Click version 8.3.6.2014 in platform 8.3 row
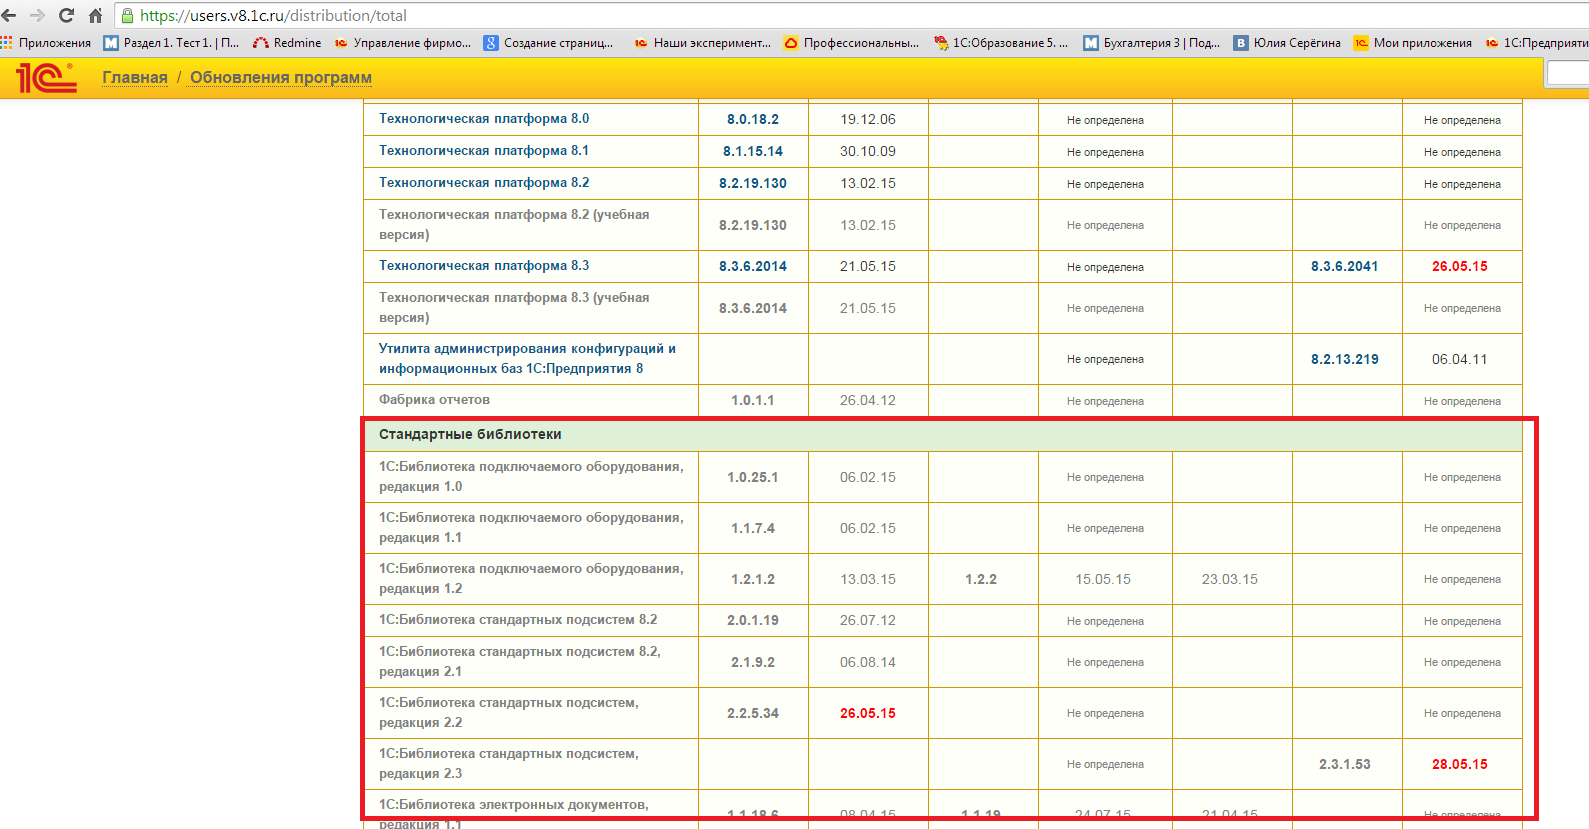 (x=753, y=267)
